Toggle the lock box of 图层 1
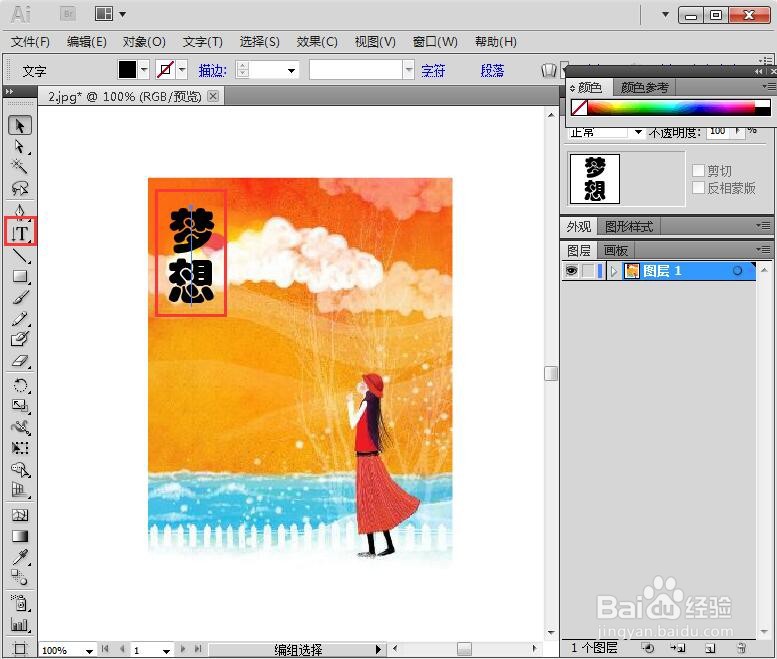The image size is (777, 659). click(x=588, y=271)
